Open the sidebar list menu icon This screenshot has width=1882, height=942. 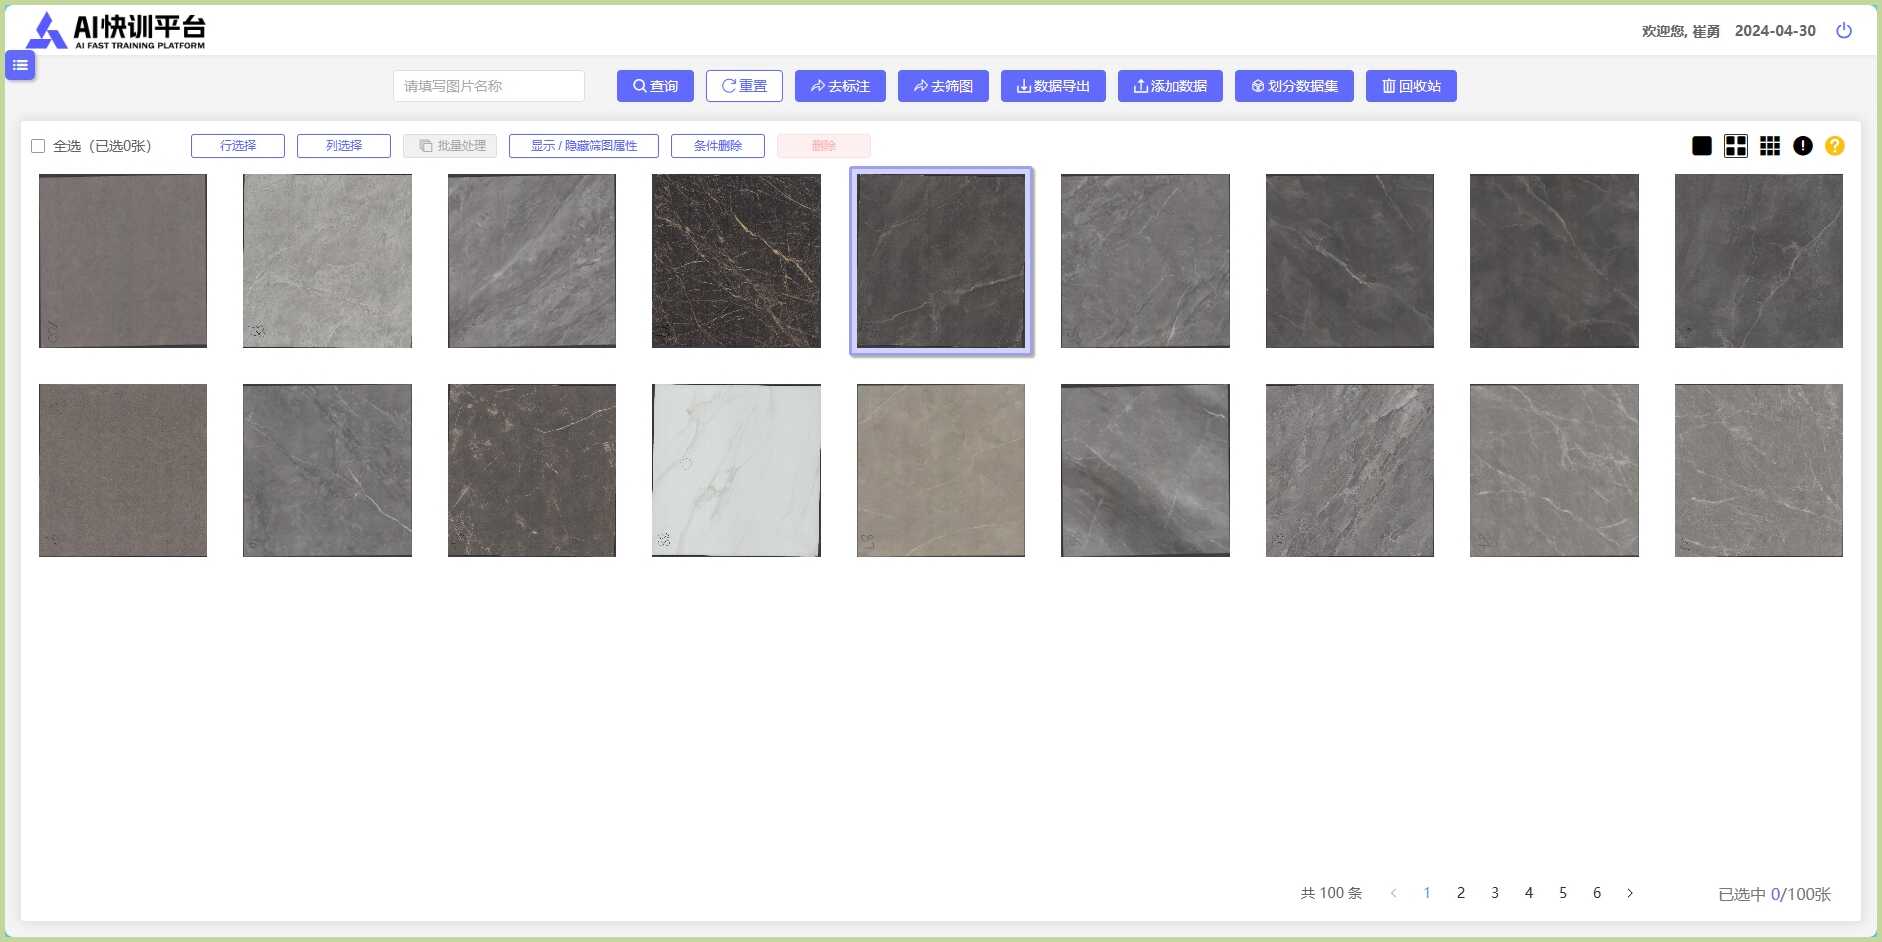pyautogui.click(x=20, y=65)
